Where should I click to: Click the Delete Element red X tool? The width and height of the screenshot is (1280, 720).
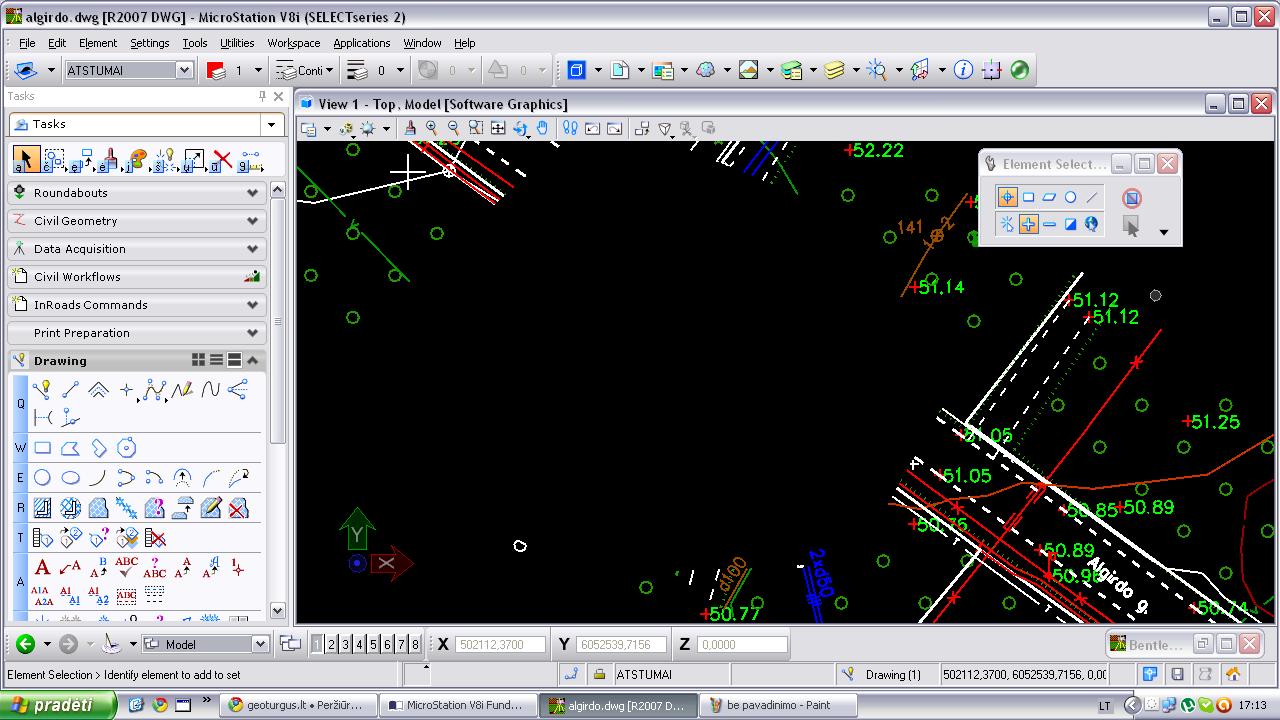[x=222, y=159]
